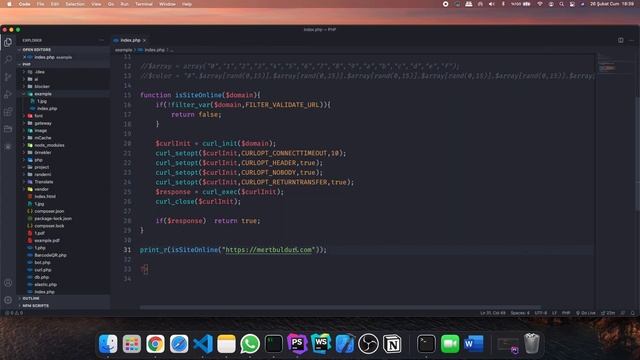Click the Go Live status bar button
Screen dimensions: 640x360
586,313
